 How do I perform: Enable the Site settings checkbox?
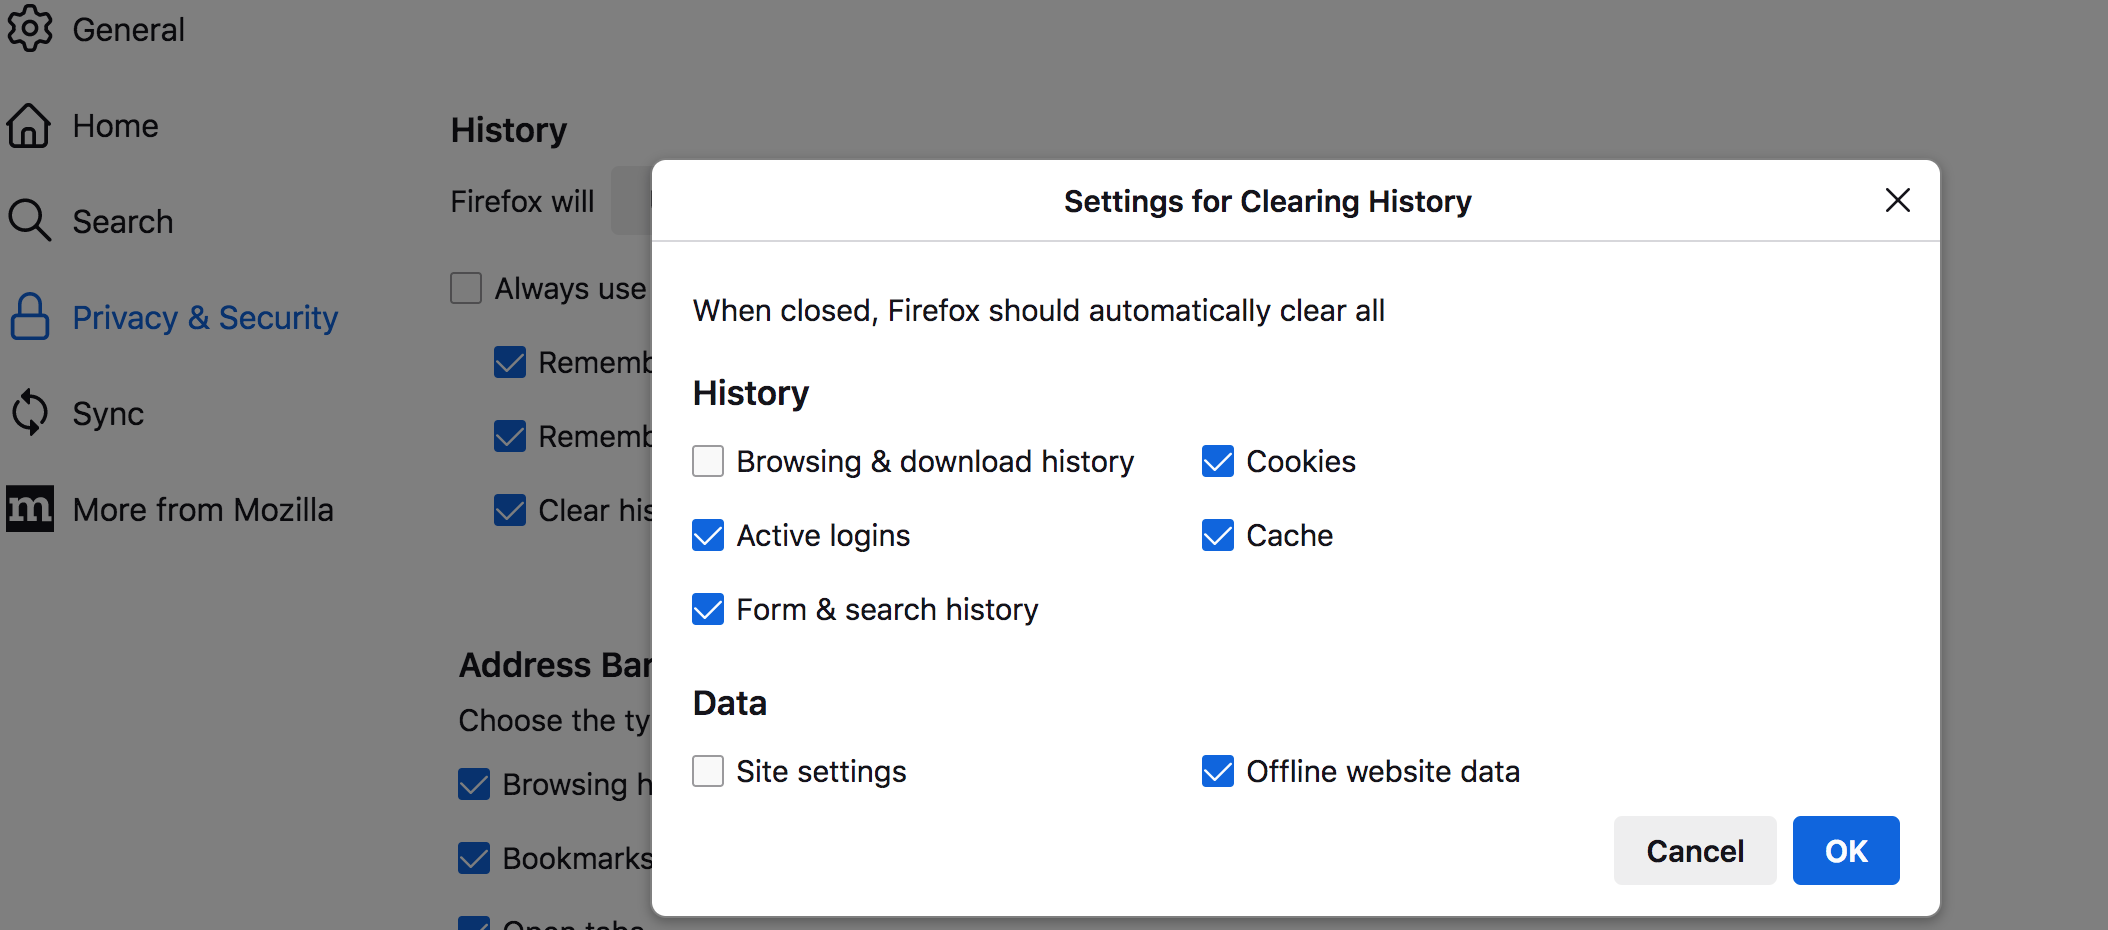708,771
